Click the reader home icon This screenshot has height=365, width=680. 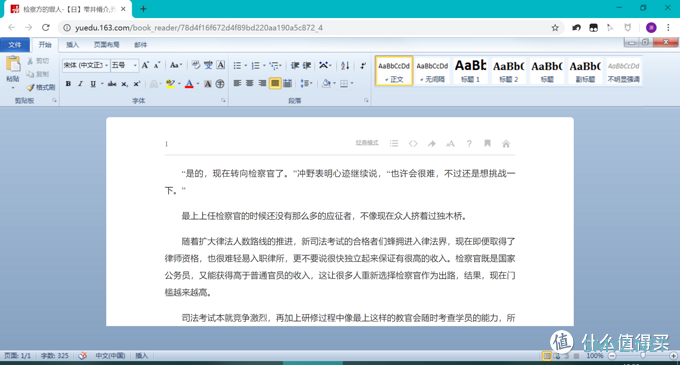506,143
